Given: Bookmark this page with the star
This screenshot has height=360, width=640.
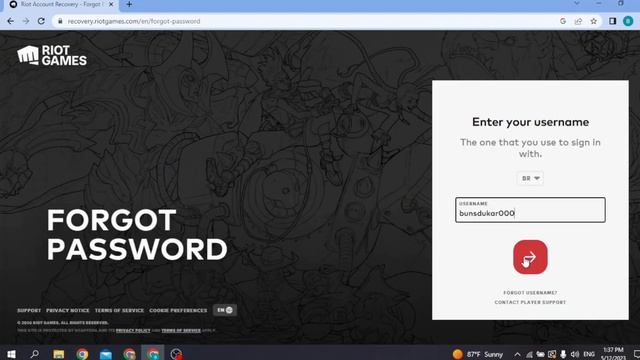Looking at the screenshot, I should (593, 21).
